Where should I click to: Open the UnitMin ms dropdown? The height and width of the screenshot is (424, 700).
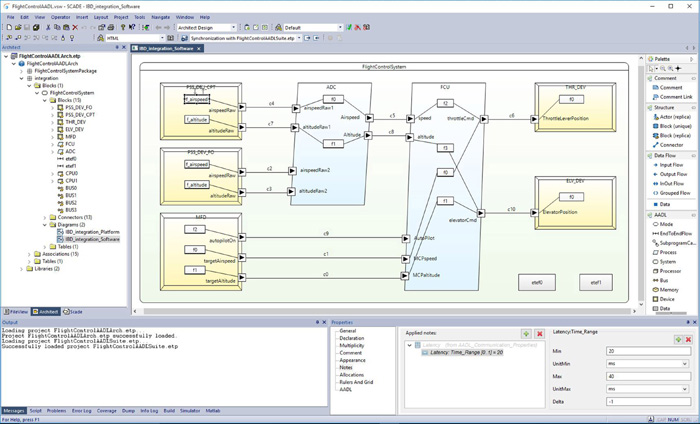pyautogui.click(x=685, y=364)
